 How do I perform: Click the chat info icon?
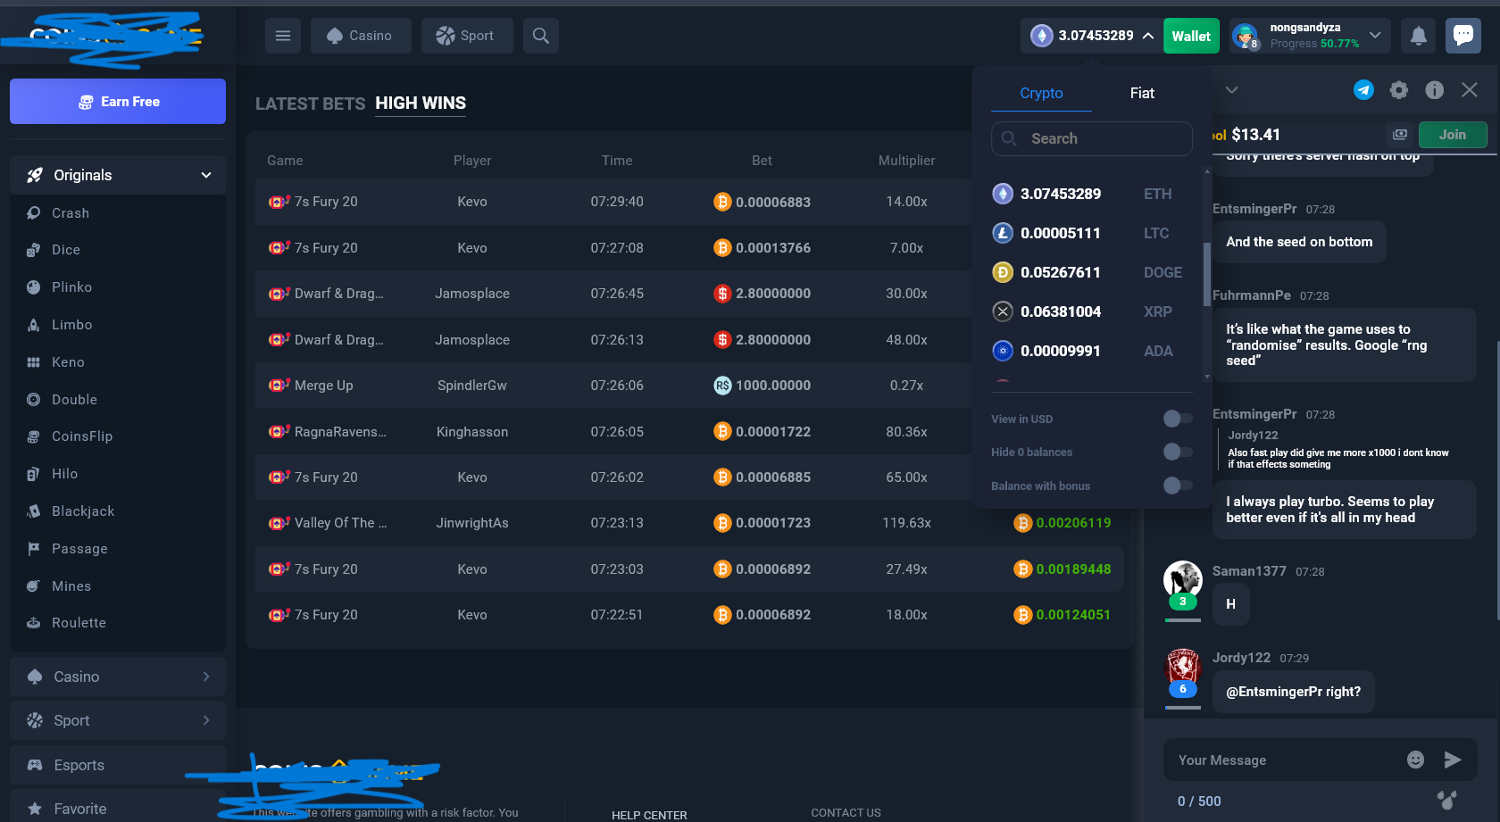tap(1434, 90)
